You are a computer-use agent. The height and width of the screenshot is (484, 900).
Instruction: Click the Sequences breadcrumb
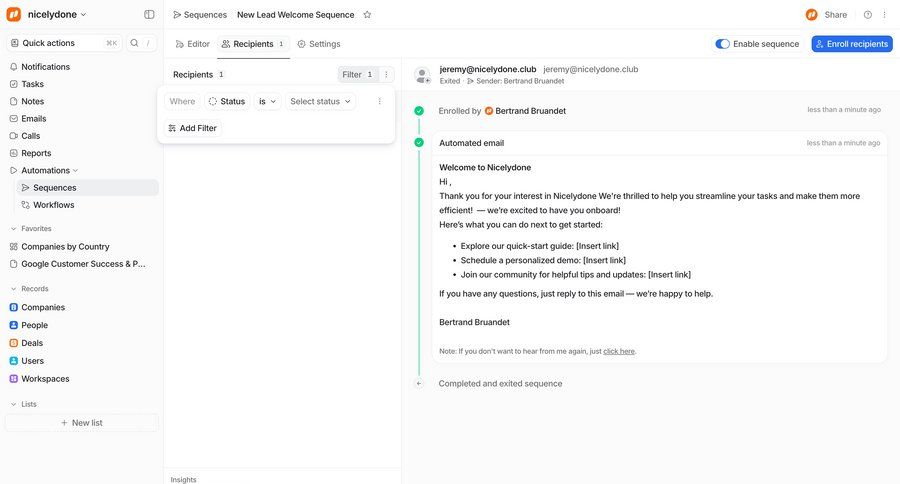[200, 15]
